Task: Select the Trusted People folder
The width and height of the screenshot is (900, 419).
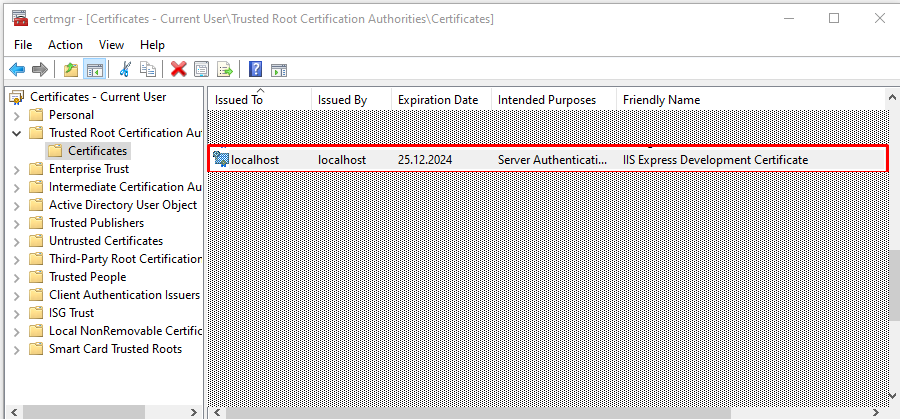Action: tap(87, 277)
